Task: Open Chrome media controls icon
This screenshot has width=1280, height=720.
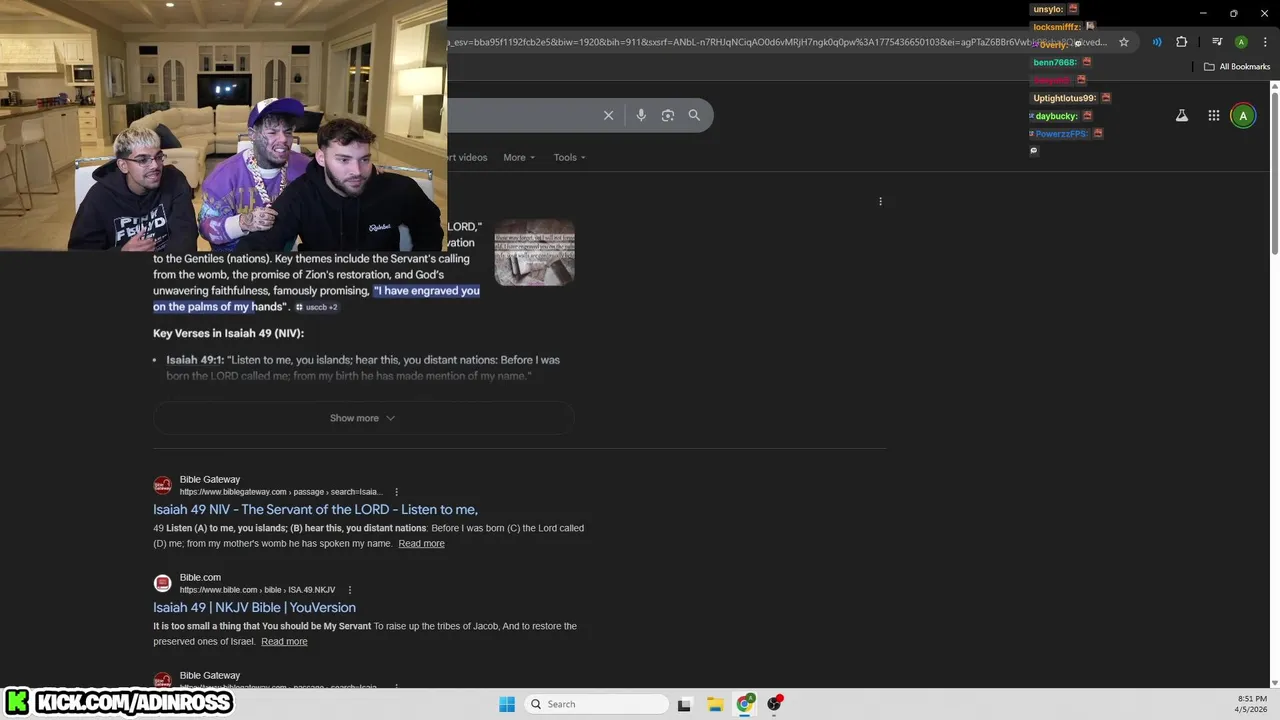Action: [x=1217, y=42]
